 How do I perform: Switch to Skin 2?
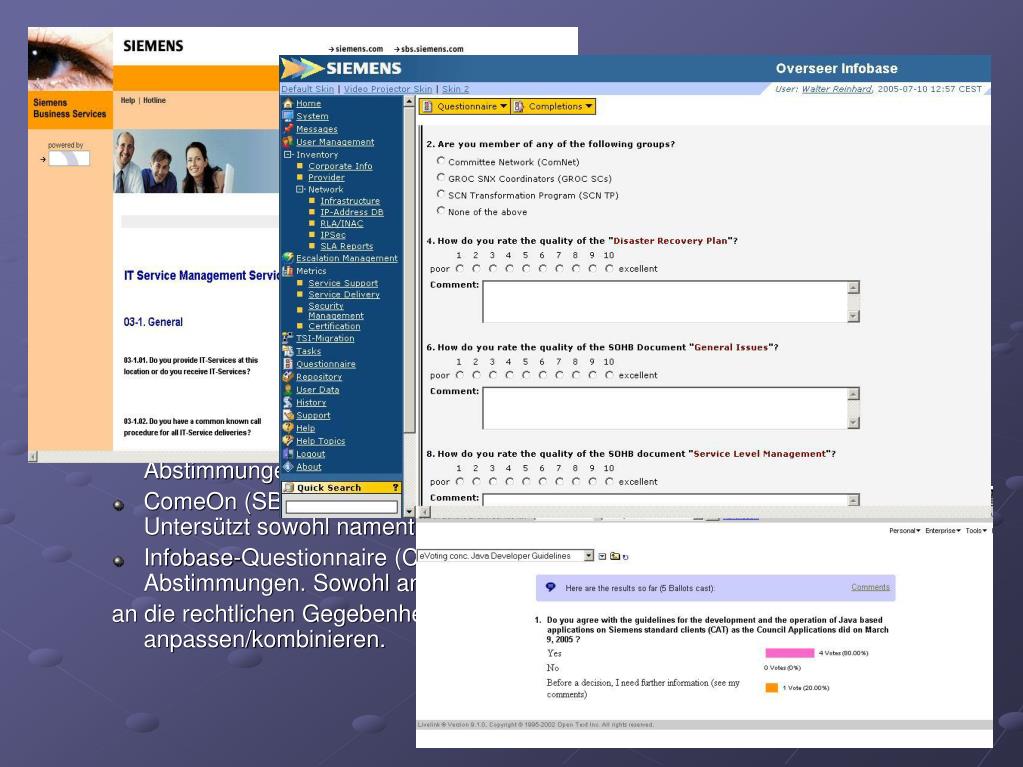tap(455, 89)
